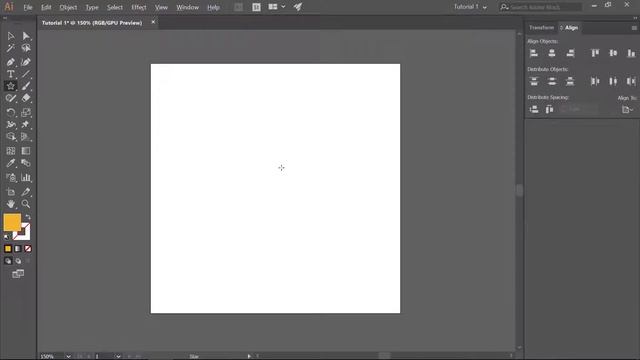Enable Draw Behind mode
Image resolution: width=640 pixels, height=360 pixels.
tap(18, 261)
